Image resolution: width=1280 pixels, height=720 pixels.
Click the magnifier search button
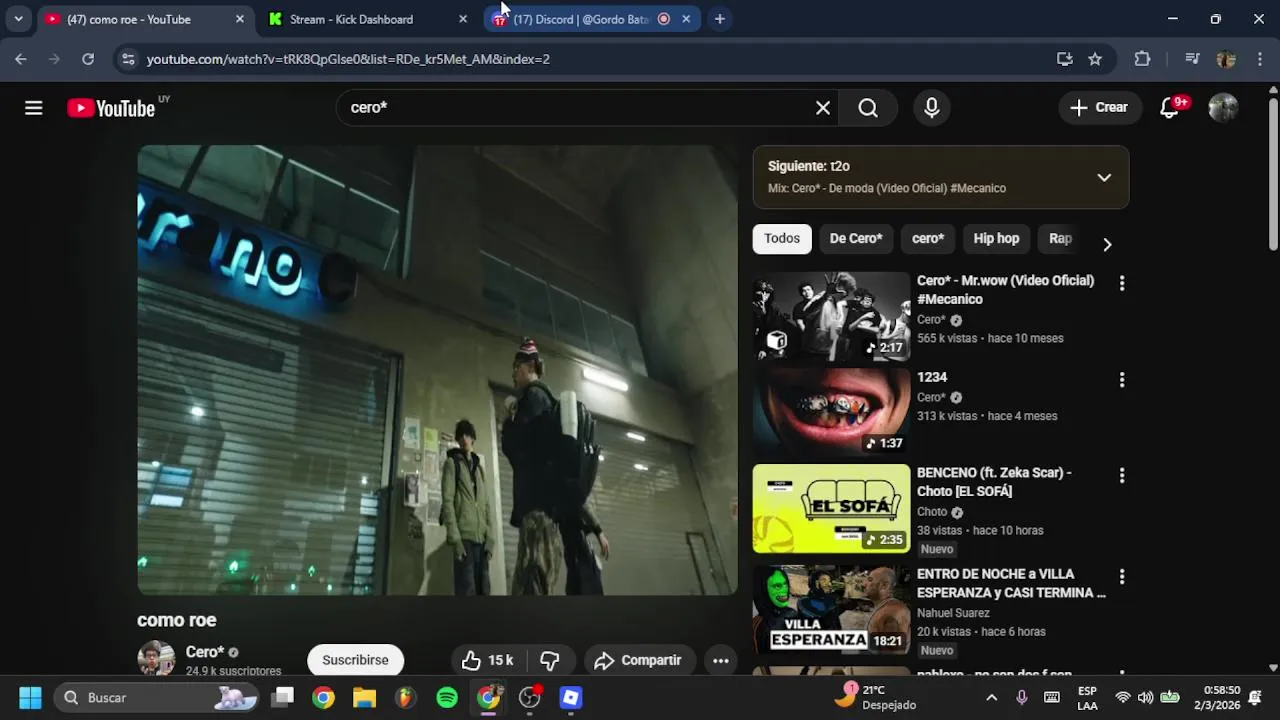click(868, 108)
